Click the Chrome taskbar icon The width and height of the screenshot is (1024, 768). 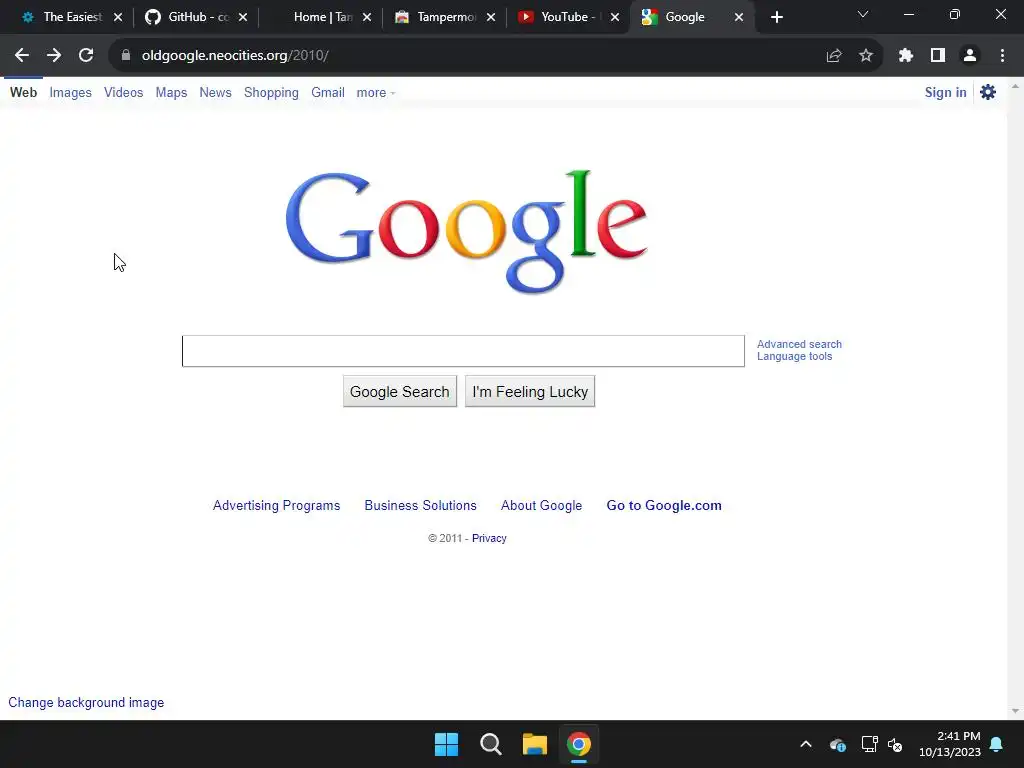579,744
